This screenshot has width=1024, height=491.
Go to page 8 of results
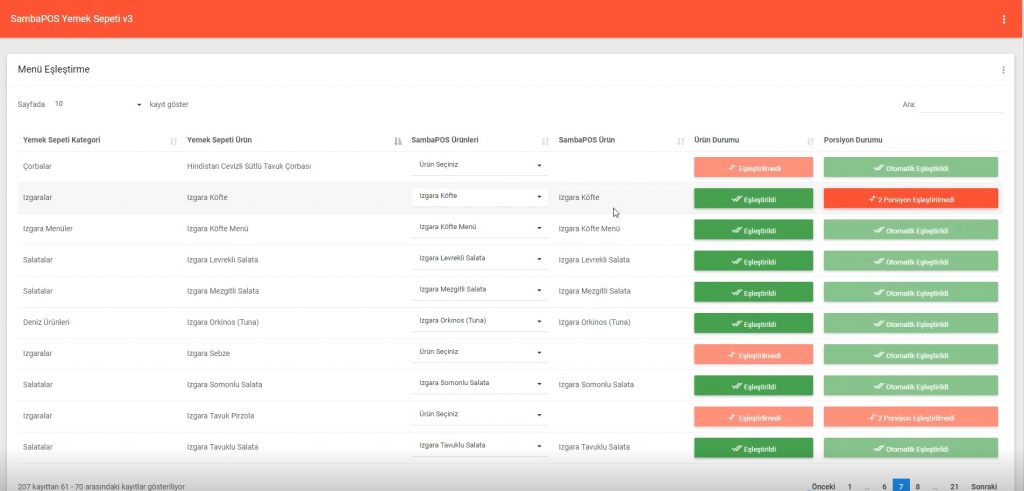[917, 486]
